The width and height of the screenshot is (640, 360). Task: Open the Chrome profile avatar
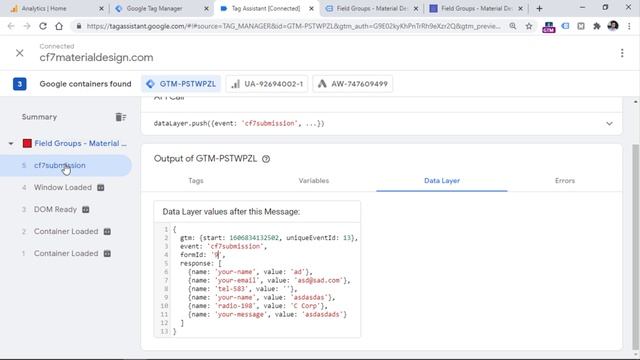613,26
